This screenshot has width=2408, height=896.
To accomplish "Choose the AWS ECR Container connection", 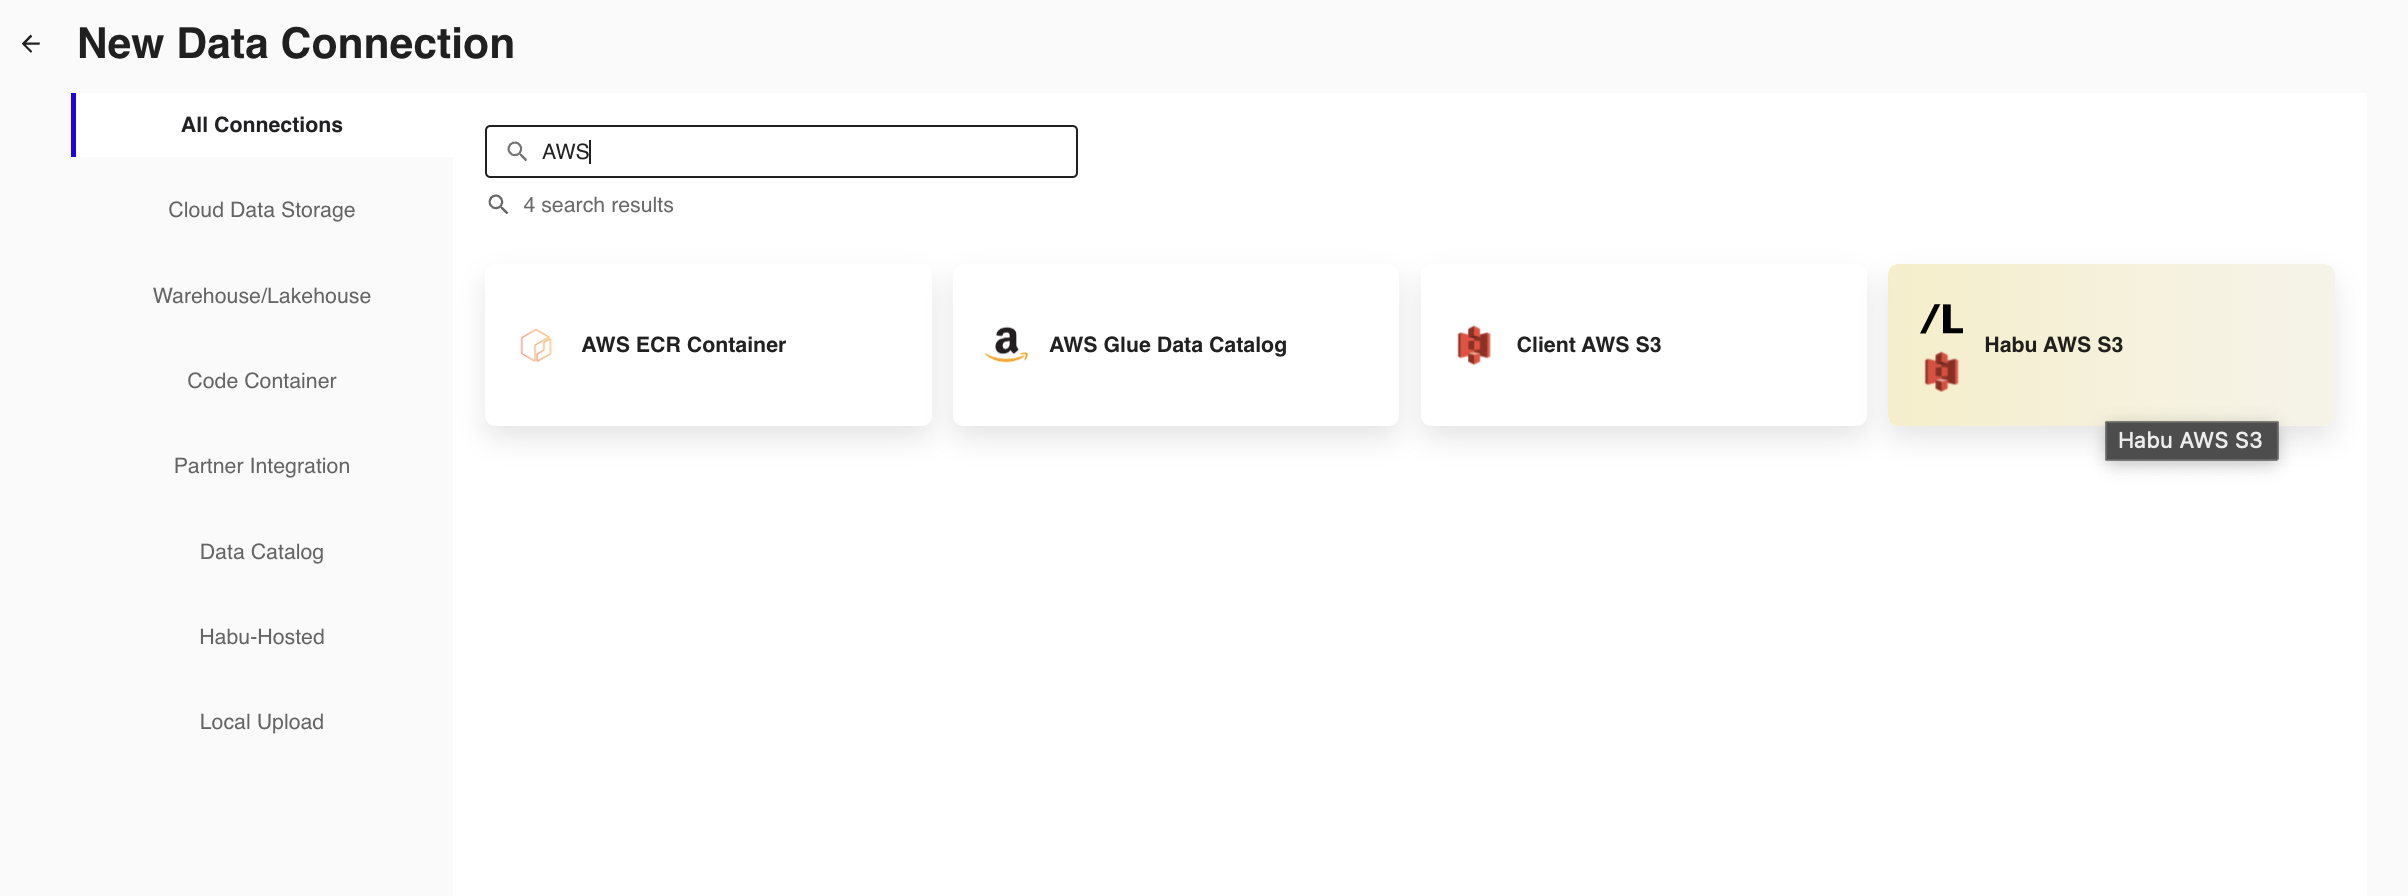I will coord(708,345).
